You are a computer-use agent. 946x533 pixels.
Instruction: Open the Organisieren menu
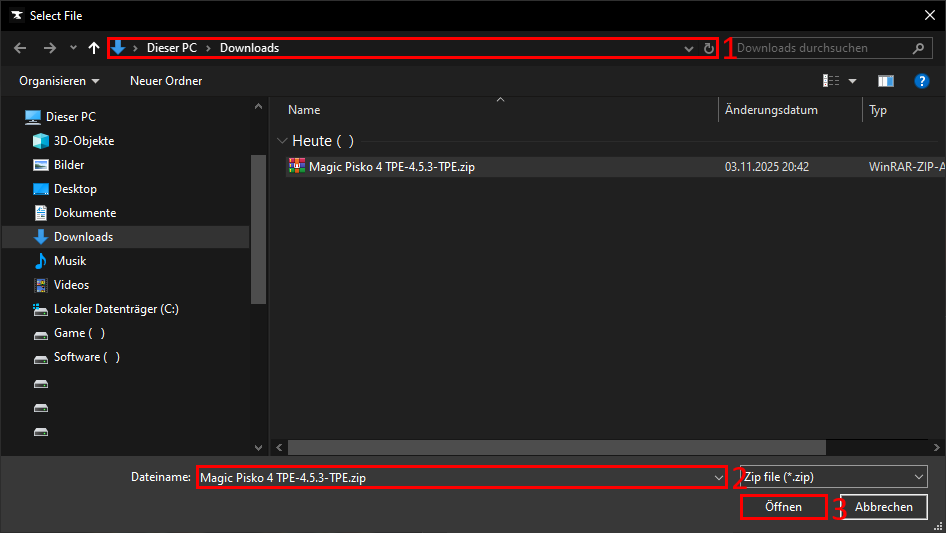(x=59, y=81)
